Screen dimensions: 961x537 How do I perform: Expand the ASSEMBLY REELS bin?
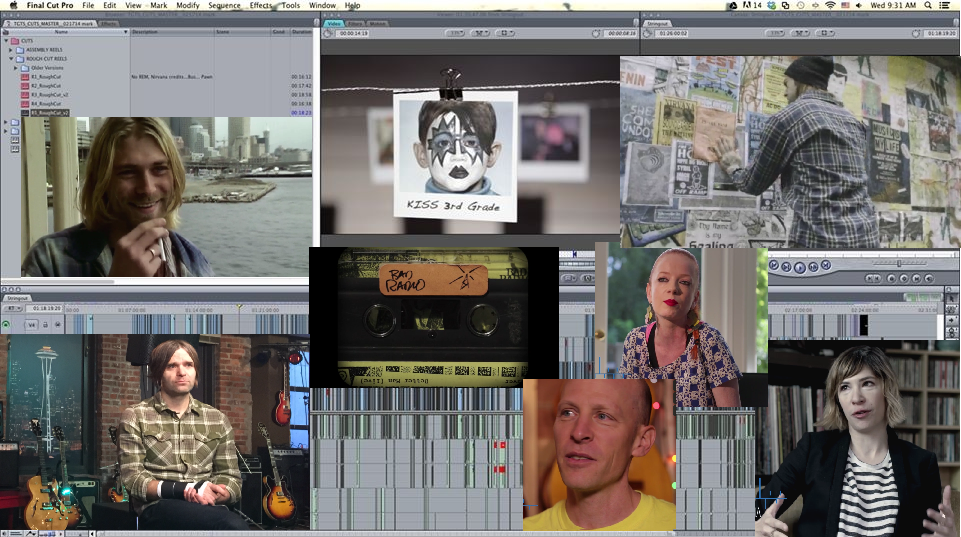click(11, 50)
